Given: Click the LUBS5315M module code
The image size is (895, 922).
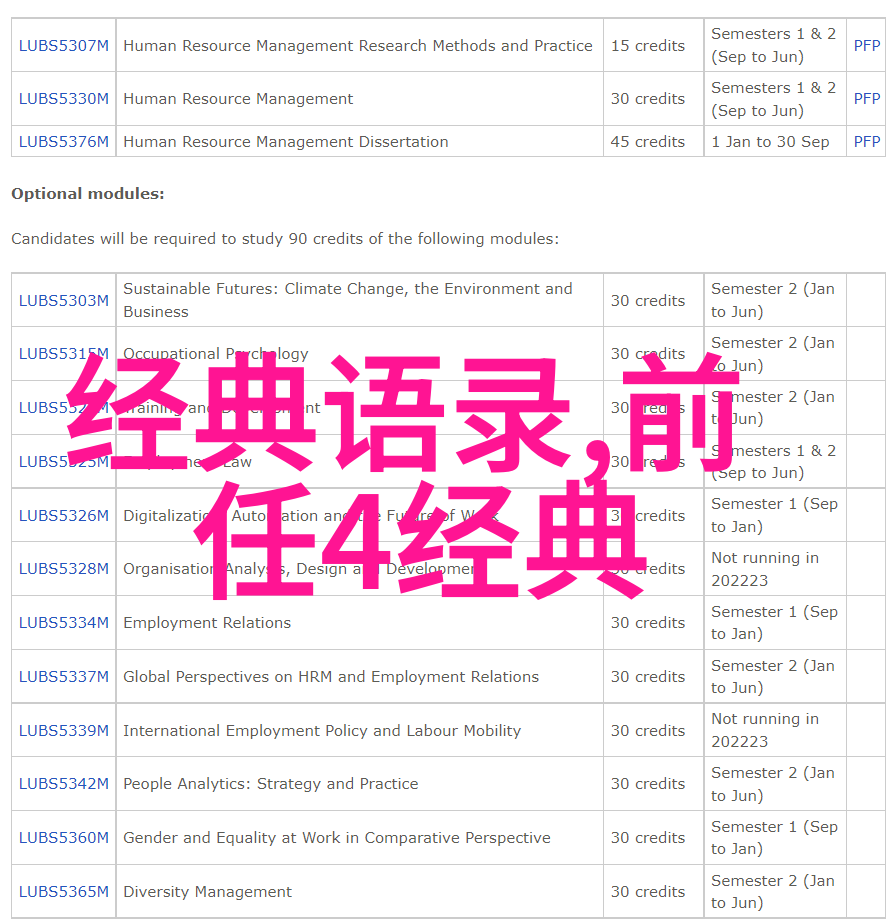Looking at the screenshot, I should [63, 354].
